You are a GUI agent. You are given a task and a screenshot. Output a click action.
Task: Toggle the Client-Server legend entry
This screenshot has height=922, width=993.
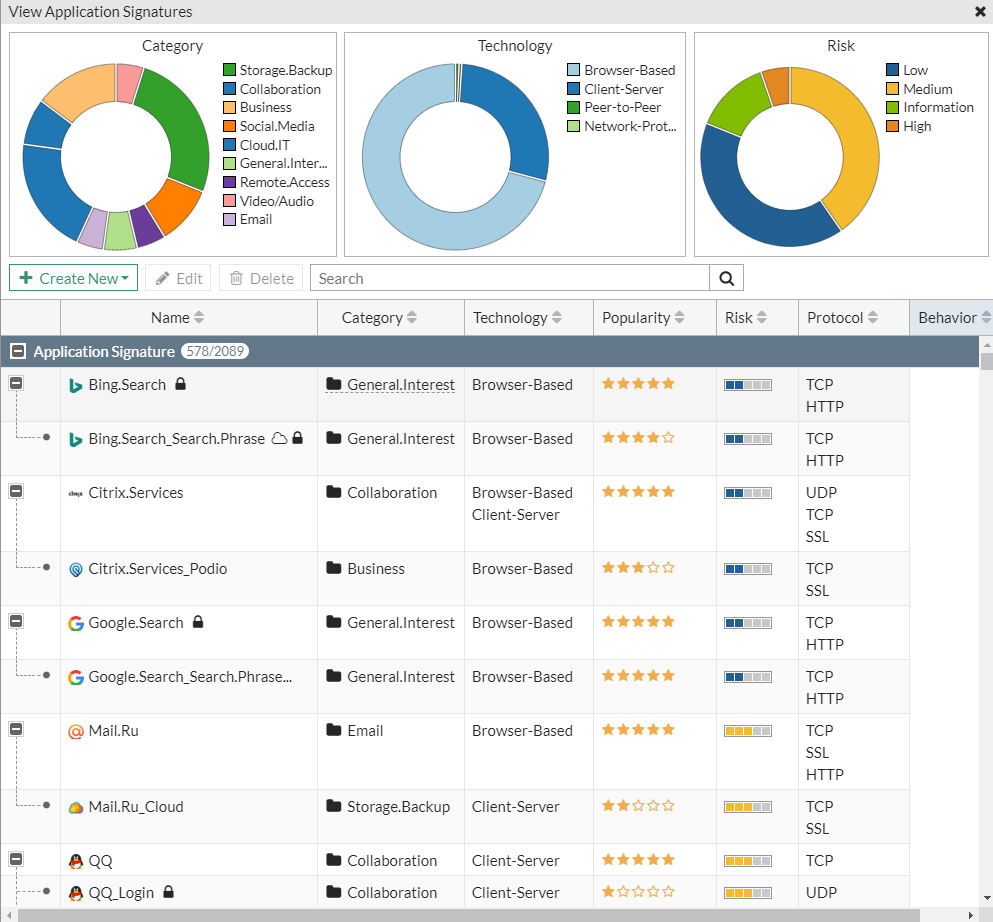pyautogui.click(x=622, y=89)
